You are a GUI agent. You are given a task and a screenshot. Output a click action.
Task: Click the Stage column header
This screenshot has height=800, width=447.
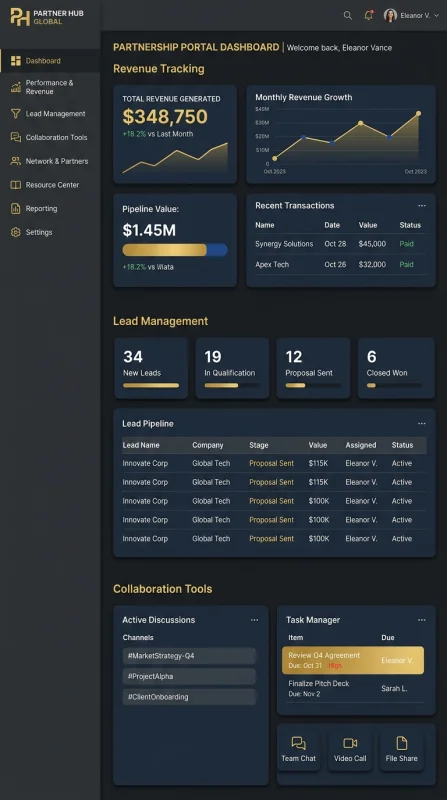point(259,445)
